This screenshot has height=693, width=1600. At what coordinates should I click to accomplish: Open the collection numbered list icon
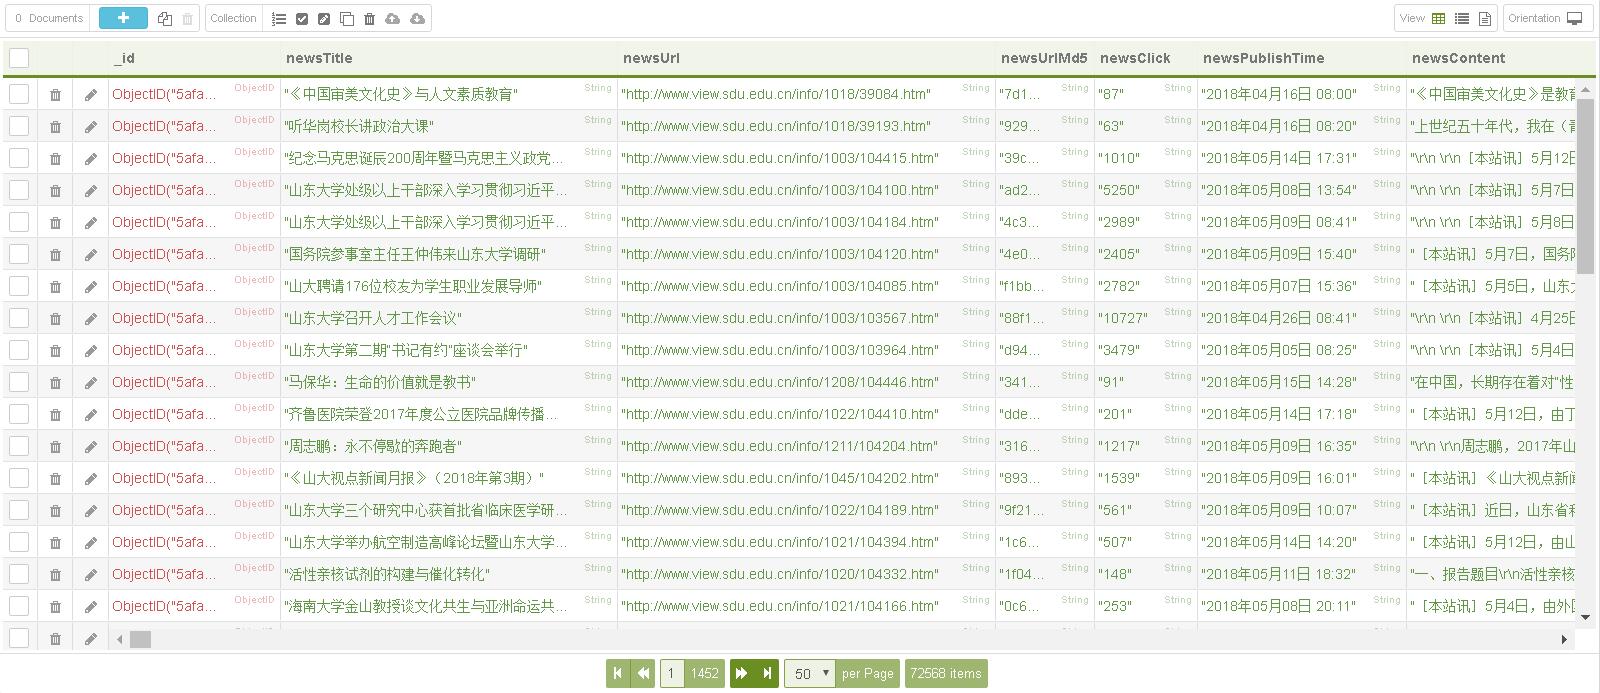(279, 19)
